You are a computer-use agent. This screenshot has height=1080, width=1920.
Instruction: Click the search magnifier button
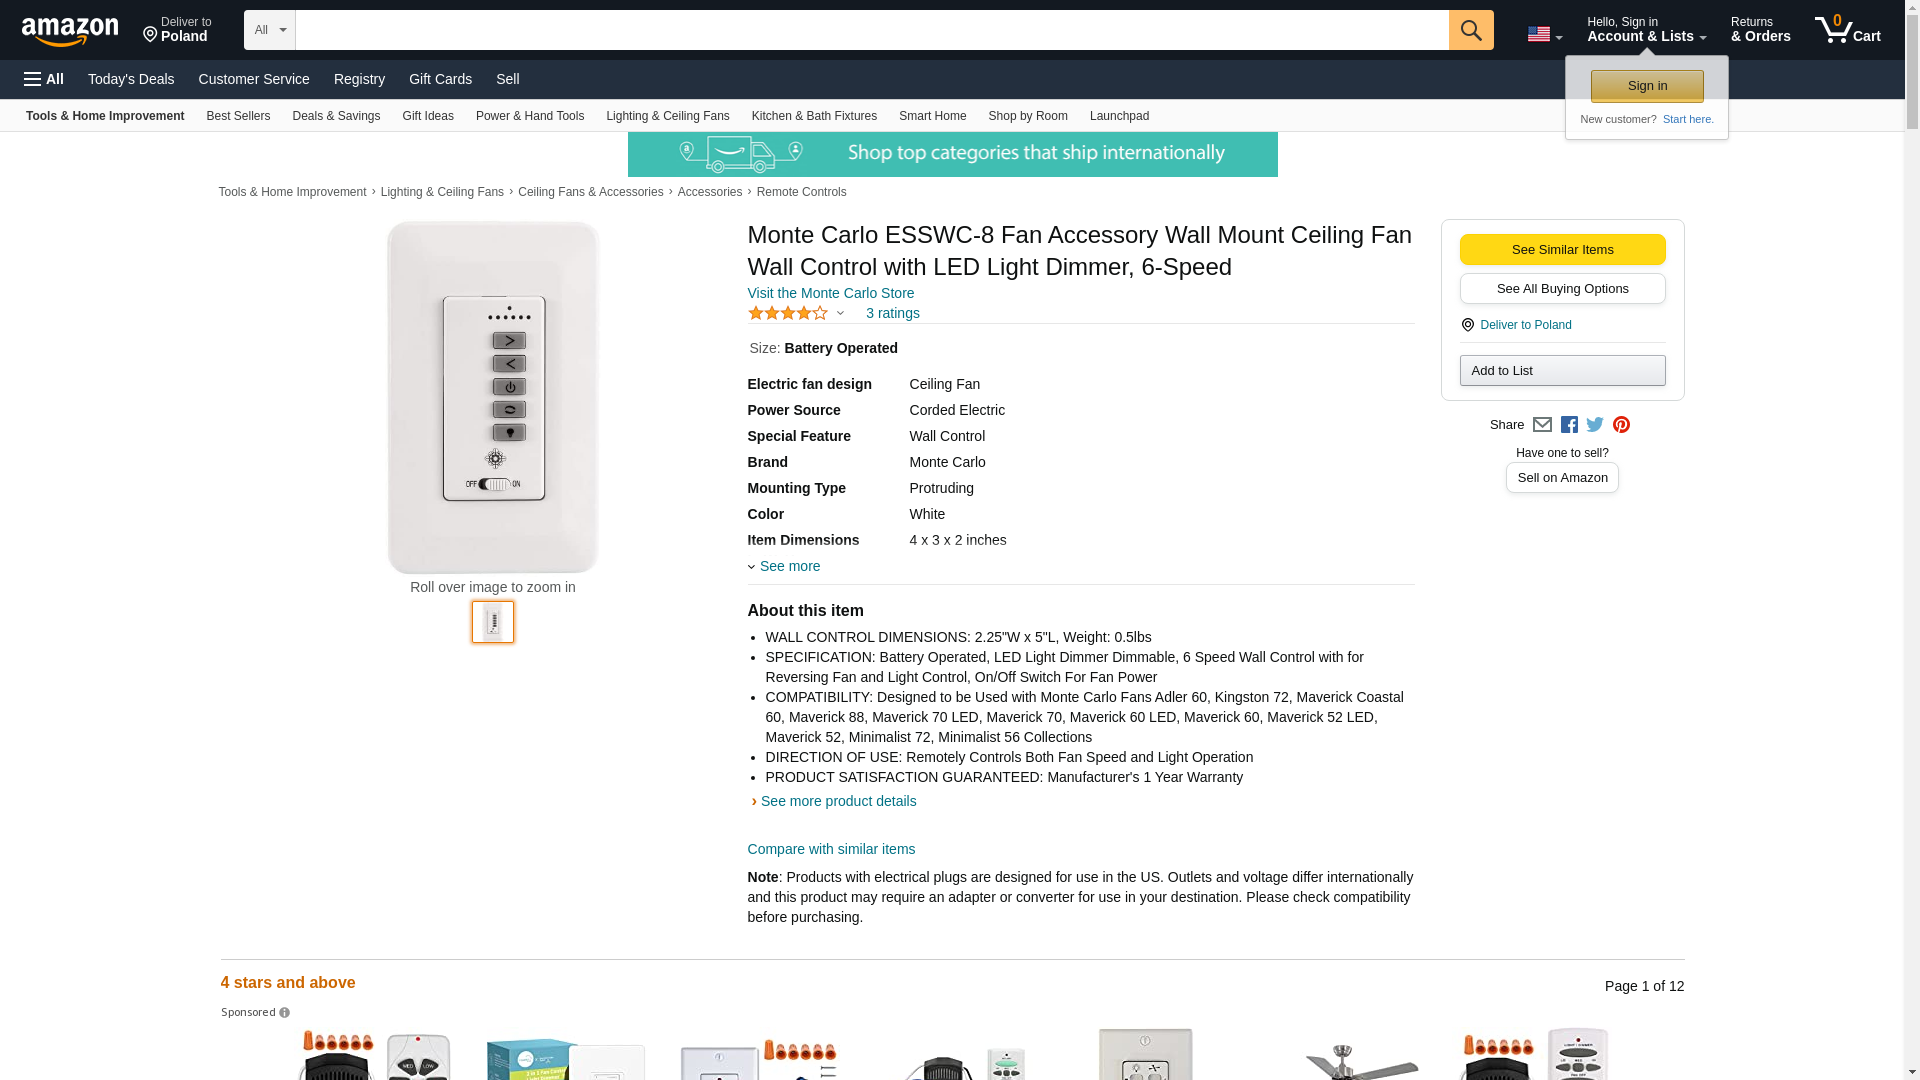point(1470,30)
